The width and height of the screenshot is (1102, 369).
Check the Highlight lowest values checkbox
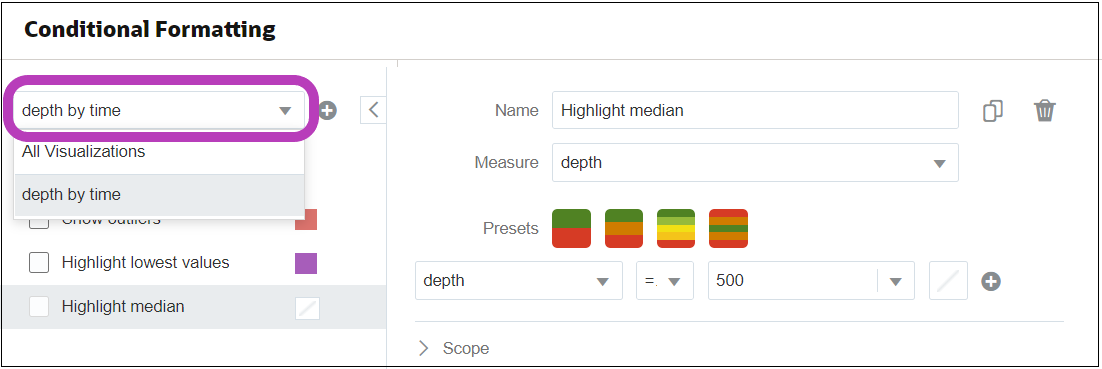pos(39,263)
